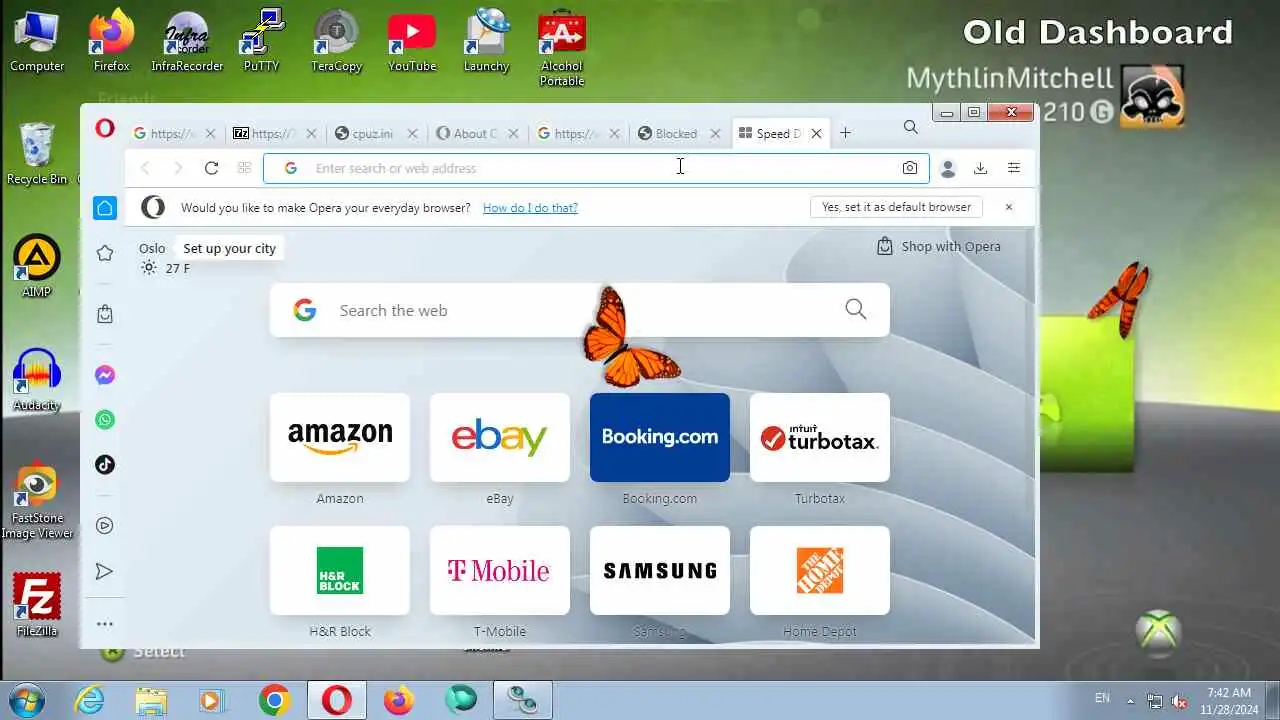This screenshot has height=720, width=1280.
Task: Open TikTok in the sidebar
Action: pos(105,464)
